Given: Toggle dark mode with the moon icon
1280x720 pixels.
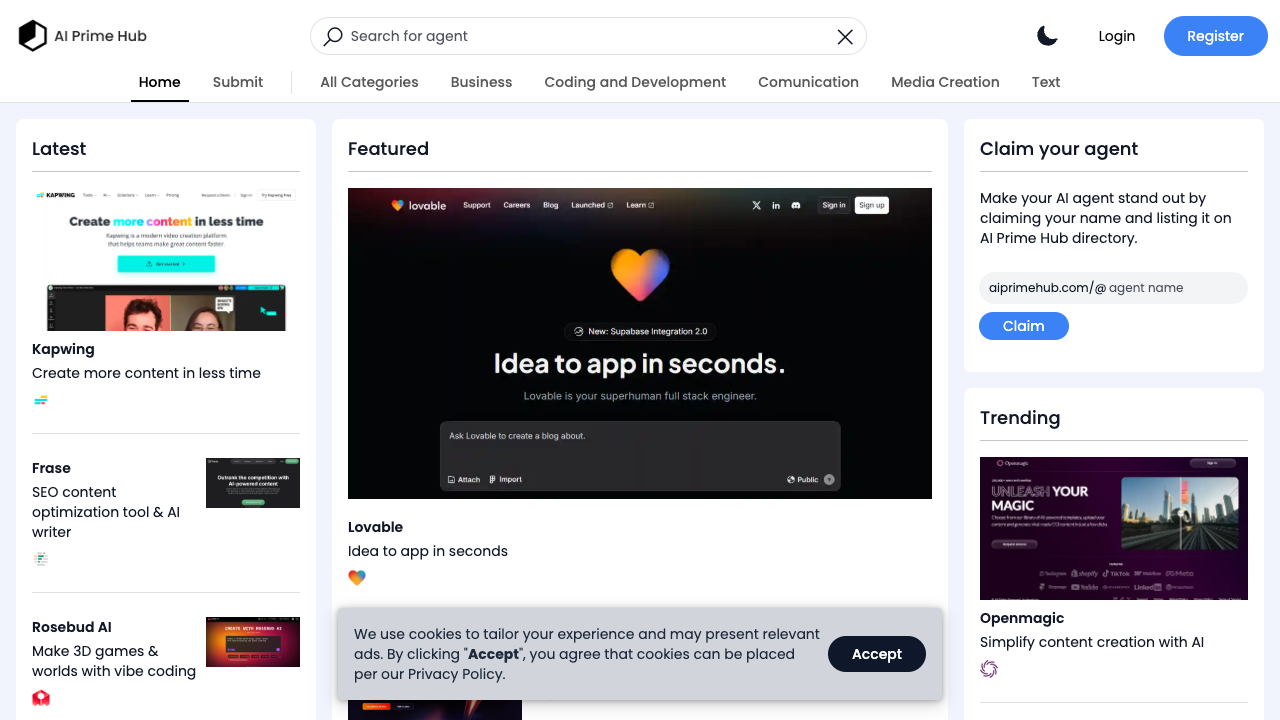Looking at the screenshot, I should click(1047, 35).
